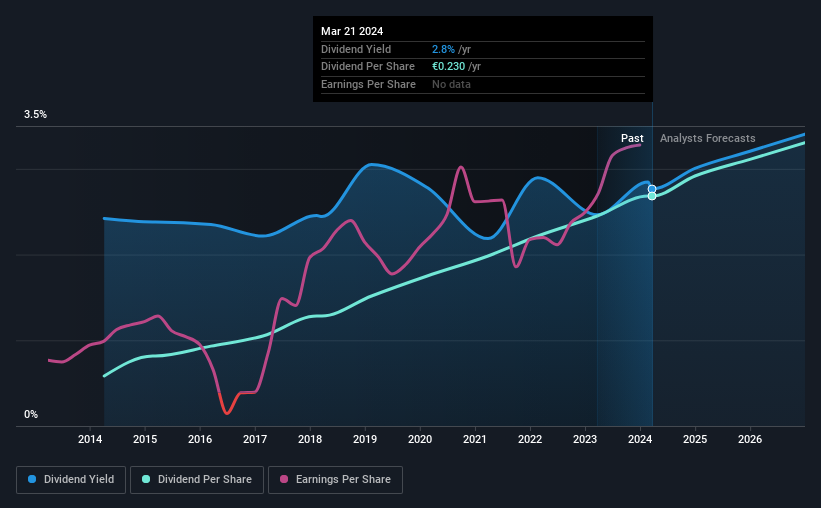Image resolution: width=821 pixels, height=508 pixels.
Task: Click the Analysts Forecasts label
Action: 707,138
